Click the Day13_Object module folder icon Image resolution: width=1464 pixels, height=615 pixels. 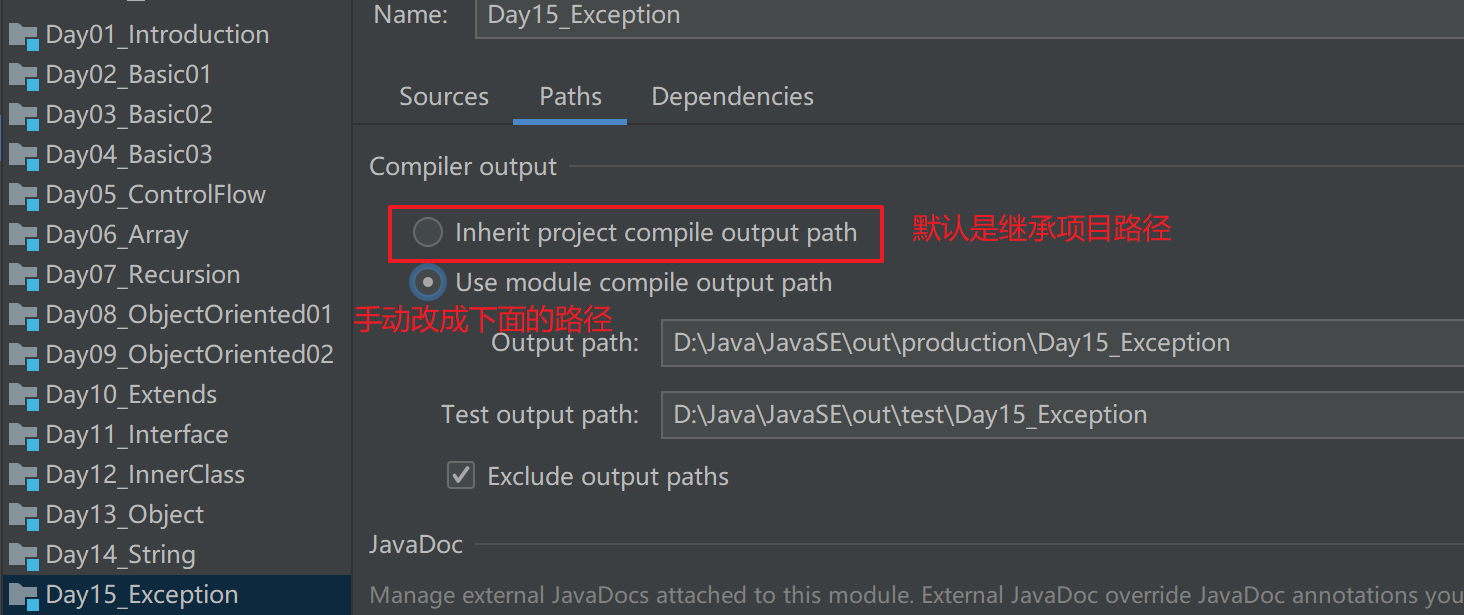[x=23, y=516]
